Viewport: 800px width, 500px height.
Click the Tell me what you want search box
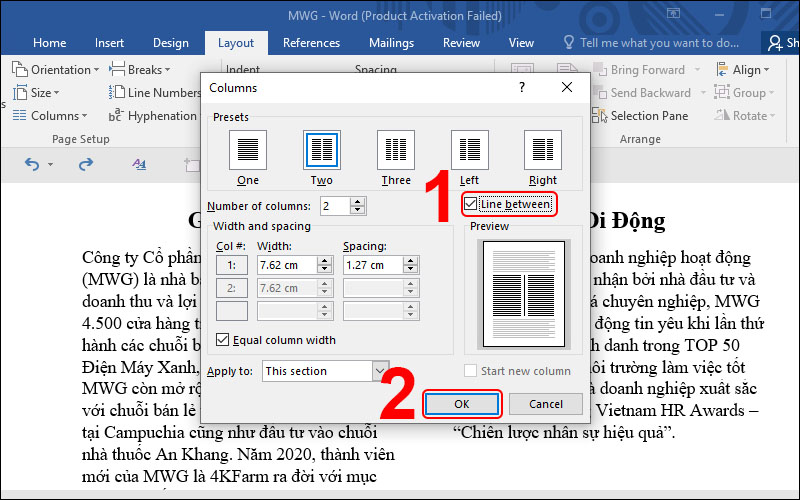point(659,43)
